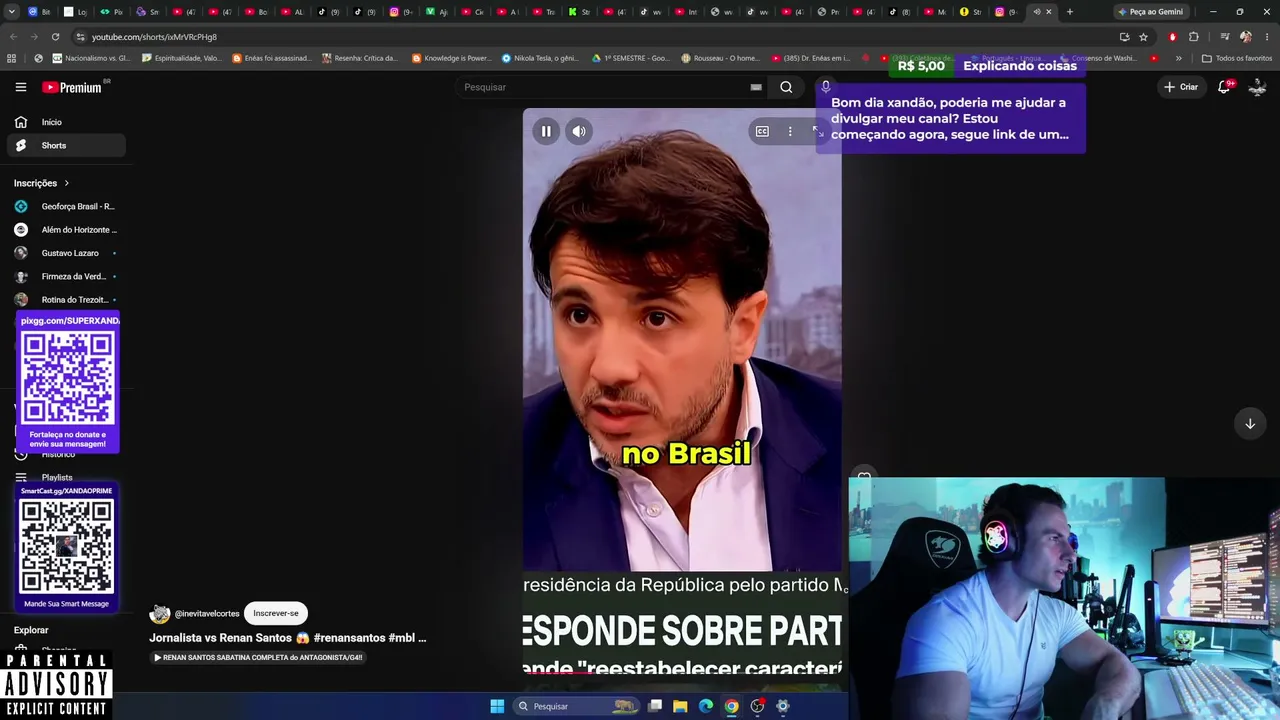Open Playlists in the sidebar
The width and height of the screenshot is (1280, 720).
tap(57, 477)
